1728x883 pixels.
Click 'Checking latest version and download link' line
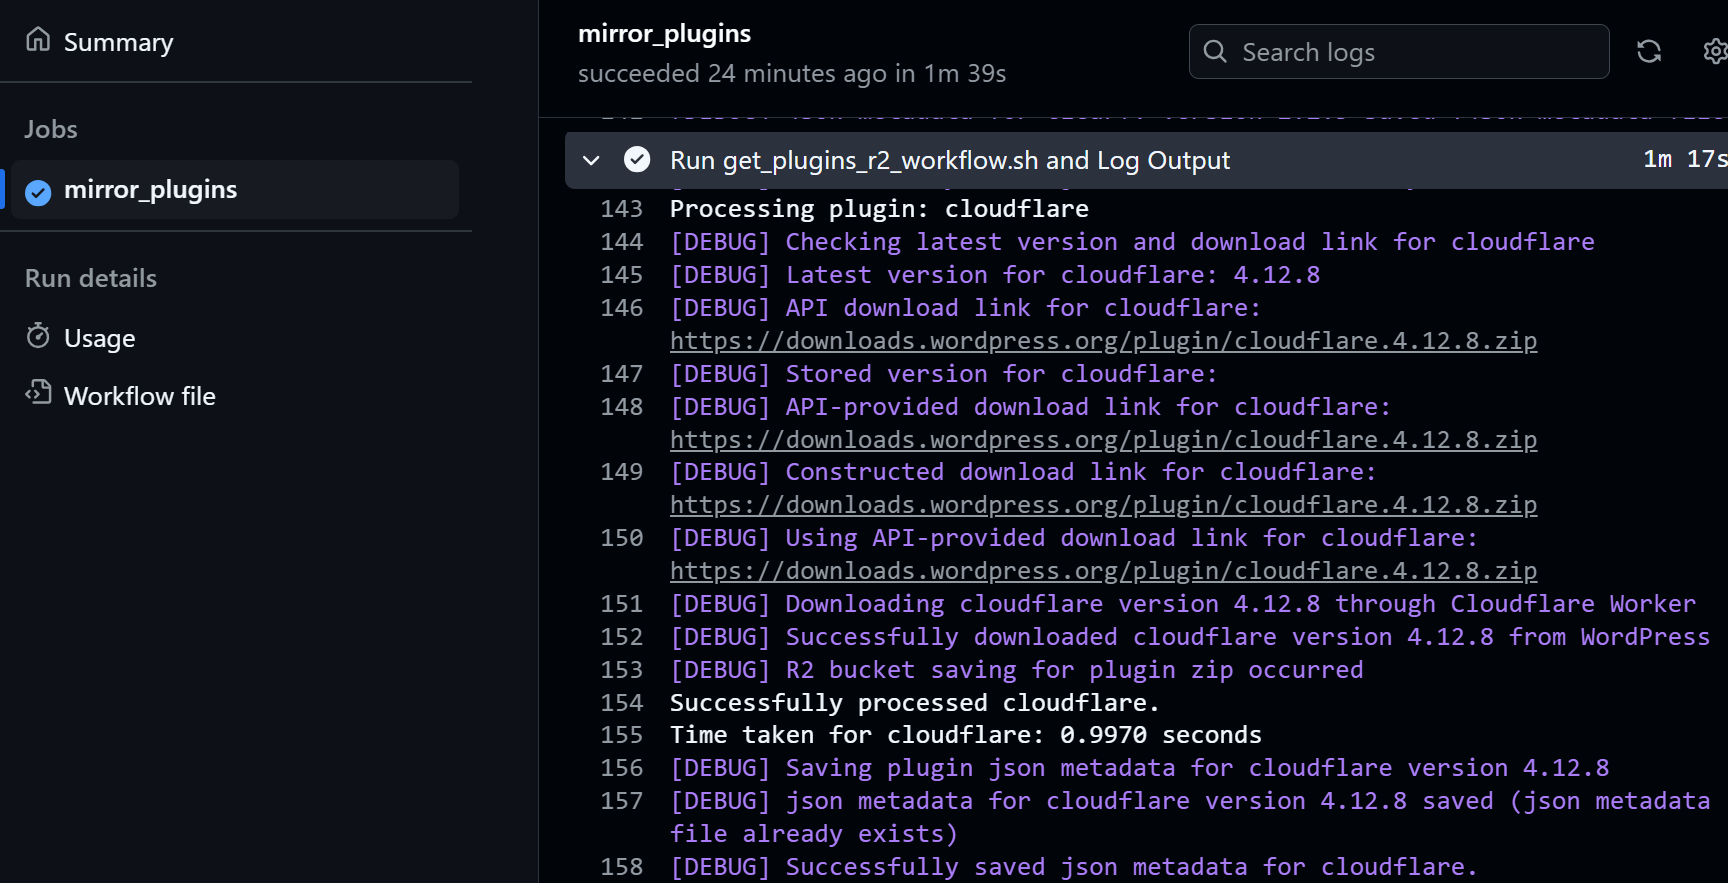click(1132, 242)
